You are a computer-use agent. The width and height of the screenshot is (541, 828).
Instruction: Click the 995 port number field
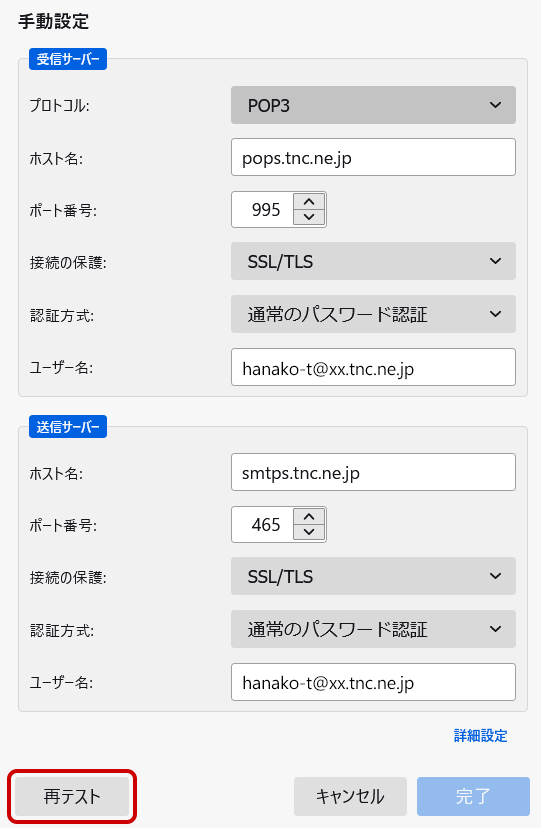coord(263,210)
